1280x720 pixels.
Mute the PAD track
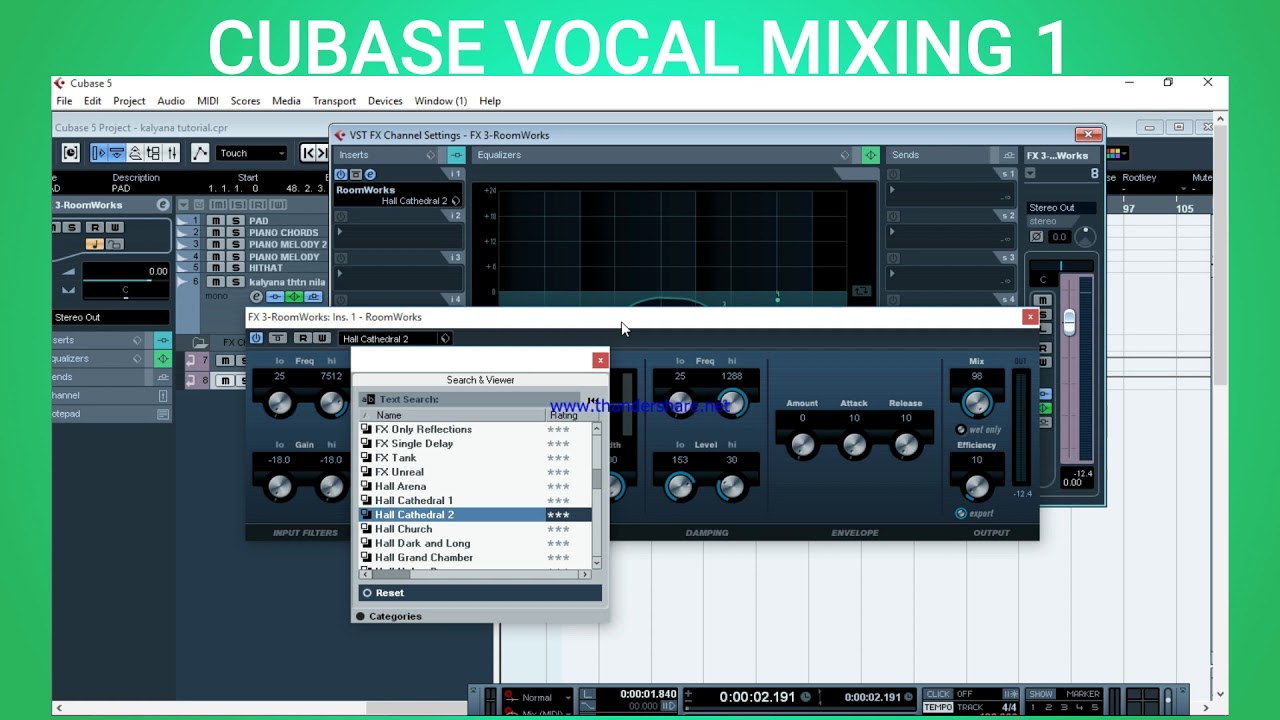[x=215, y=221]
